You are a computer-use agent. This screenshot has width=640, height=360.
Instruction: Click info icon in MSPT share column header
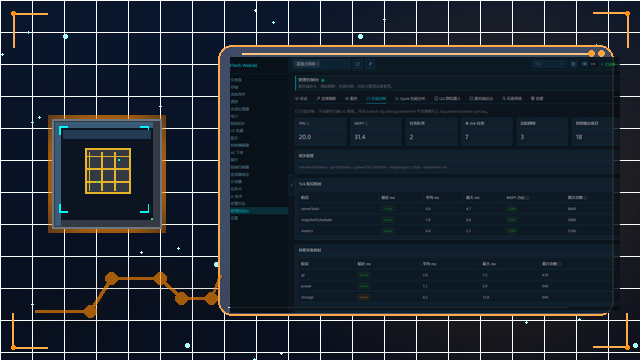[527, 198]
